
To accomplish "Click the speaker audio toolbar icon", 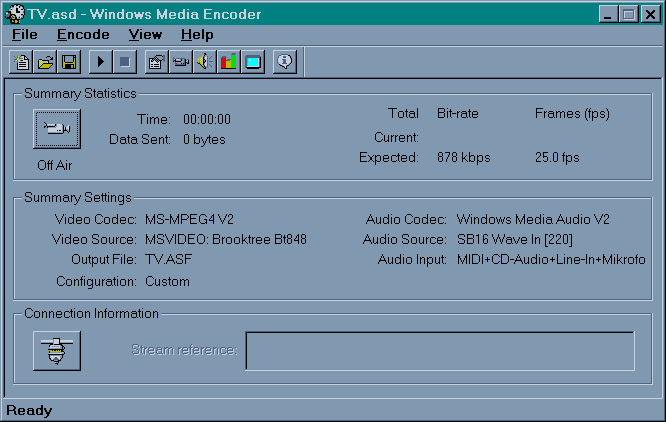I will [x=204, y=62].
